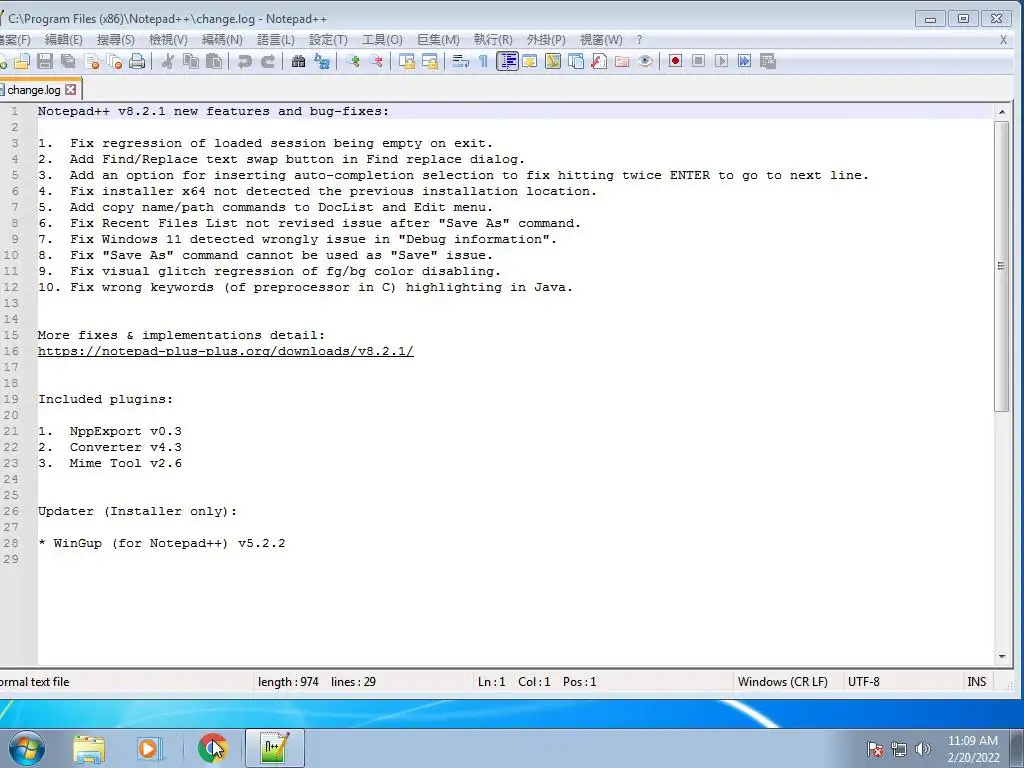Open the 設定(T) menu

point(328,40)
